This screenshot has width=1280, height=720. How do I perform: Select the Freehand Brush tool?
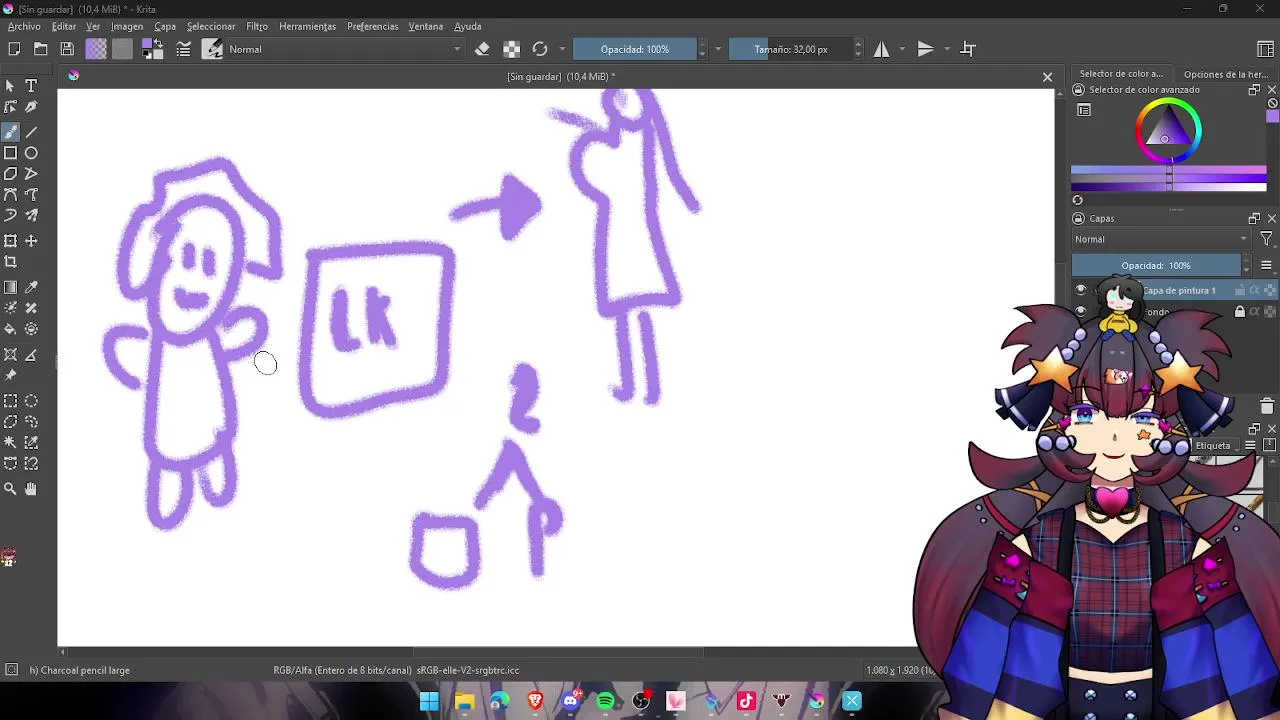point(10,132)
